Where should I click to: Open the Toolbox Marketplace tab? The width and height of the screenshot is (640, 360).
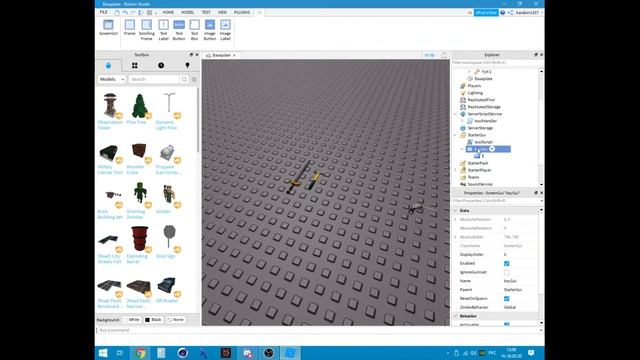pyautogui.click(x=108, y=65)
